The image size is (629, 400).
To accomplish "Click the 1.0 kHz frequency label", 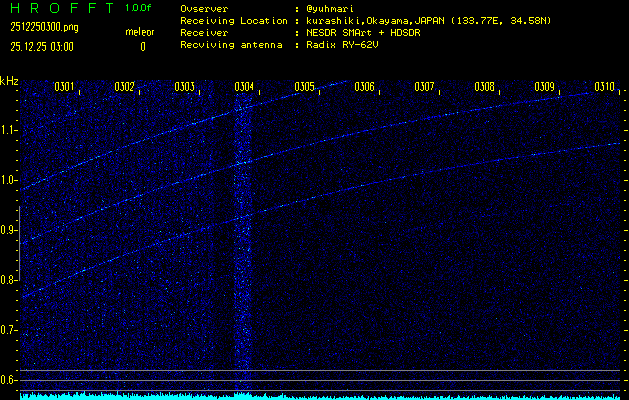I will (9, 180).
